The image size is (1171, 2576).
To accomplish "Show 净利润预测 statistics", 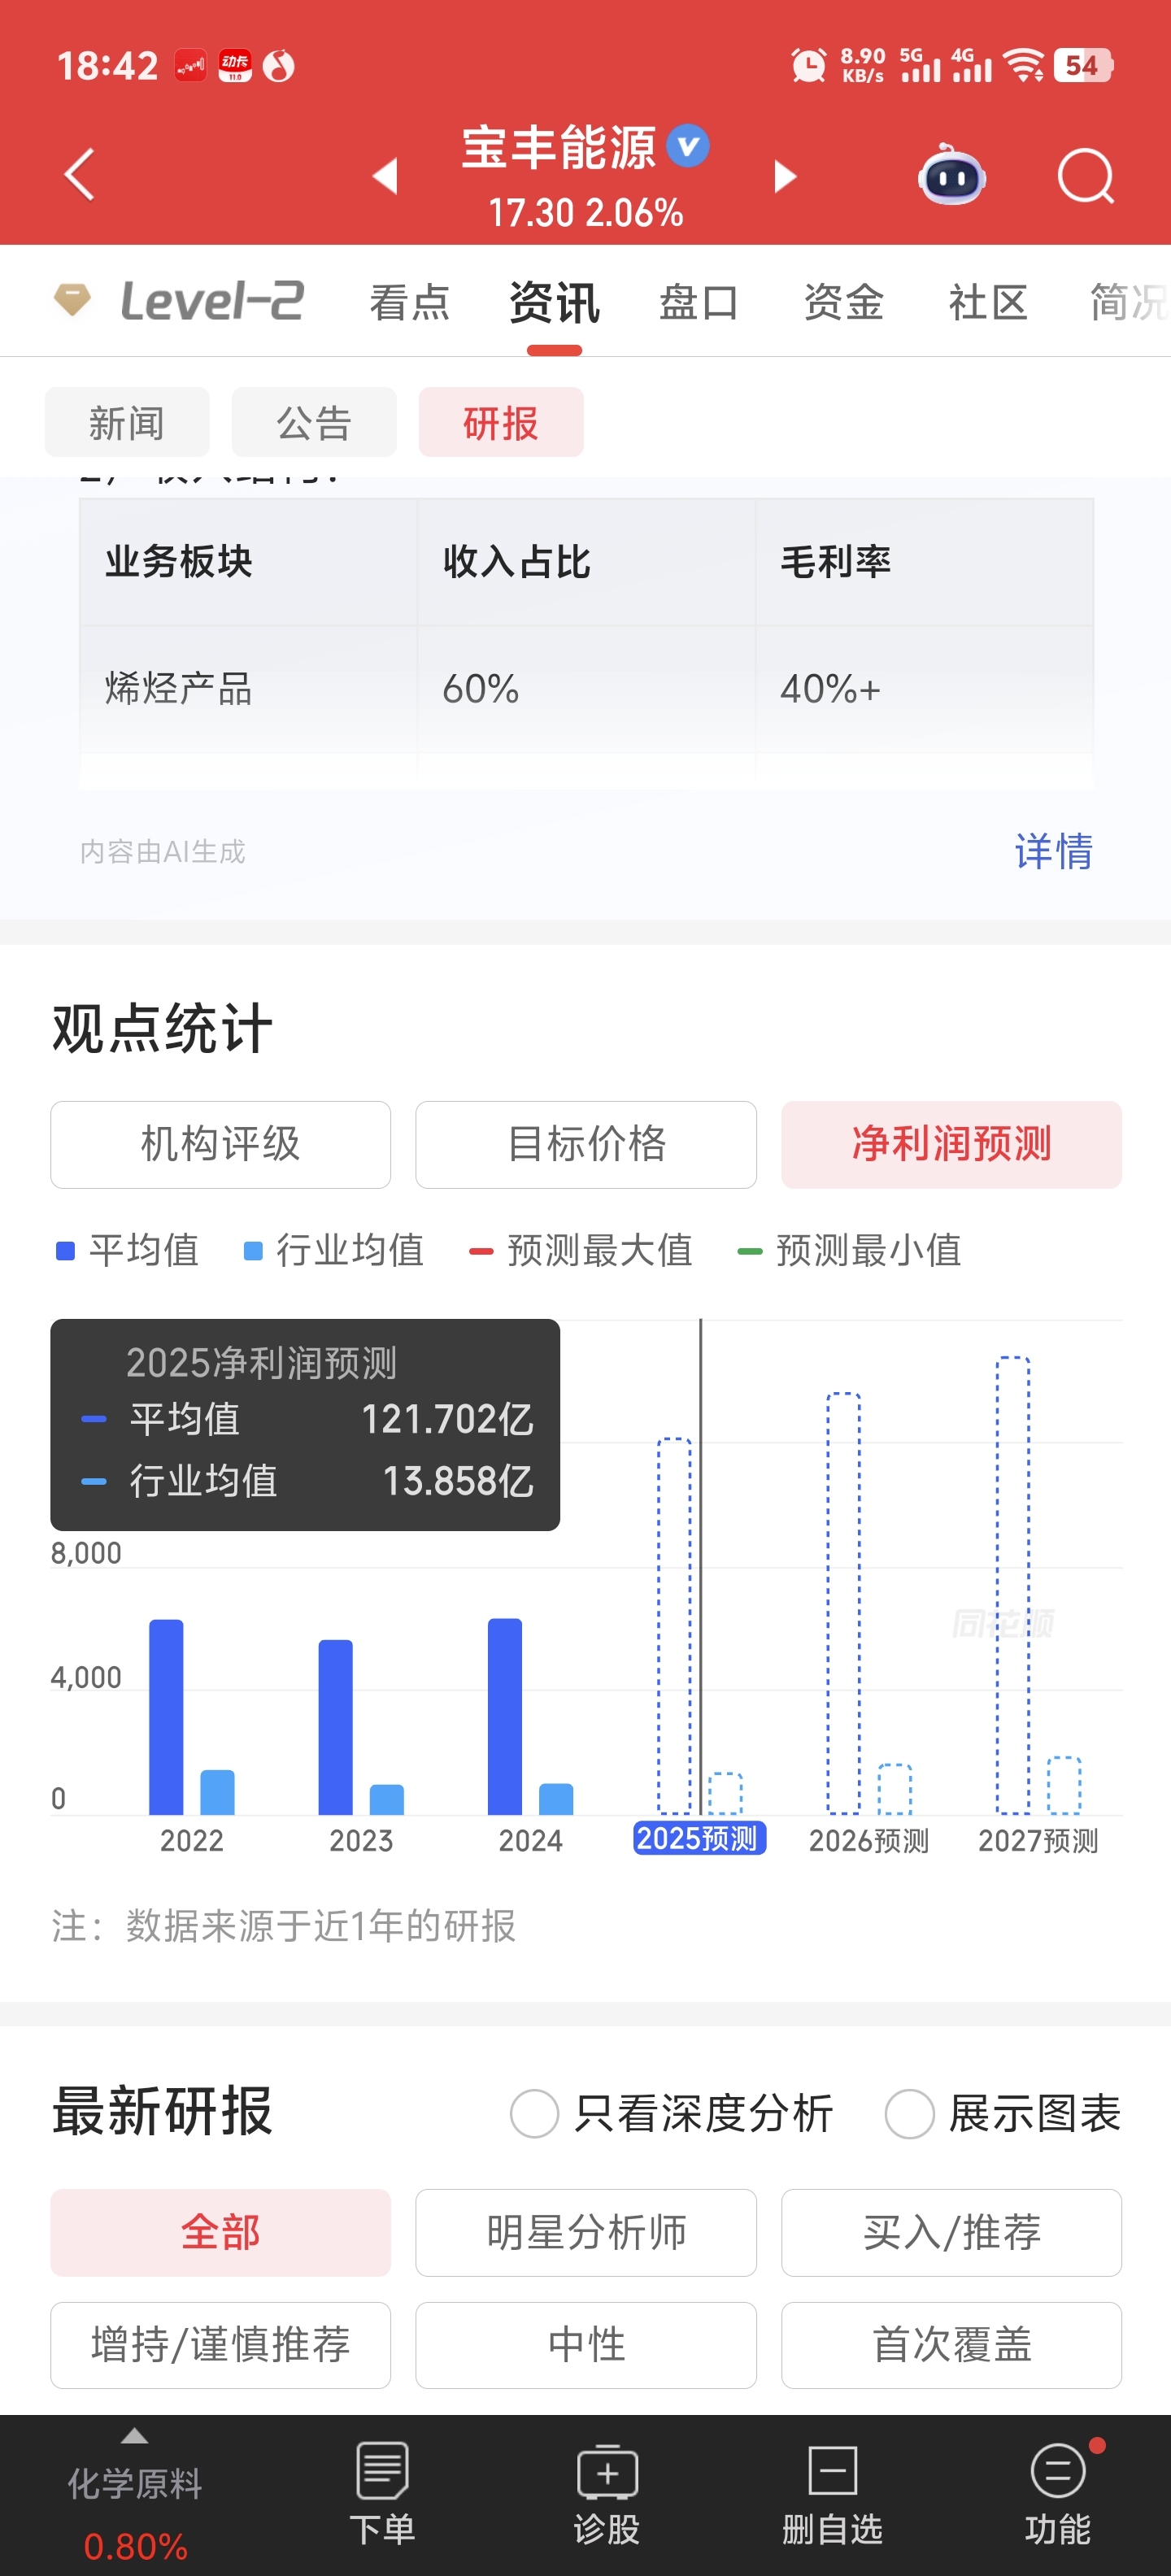I will pyautogui.click(x=951, y=1144).
